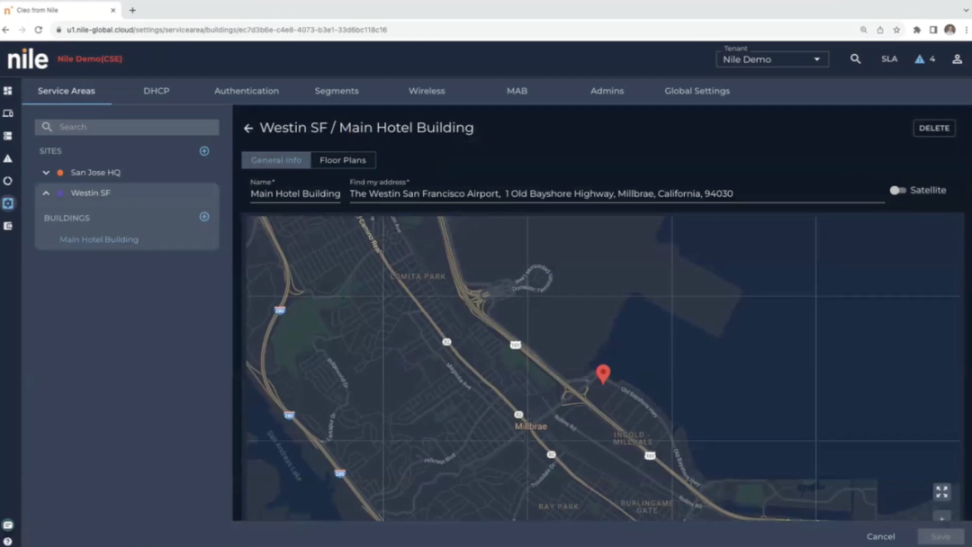Viewport: 972px width, 547px height.
Task: Add a new site with plus icon
Action: click(x=204, y=151)
